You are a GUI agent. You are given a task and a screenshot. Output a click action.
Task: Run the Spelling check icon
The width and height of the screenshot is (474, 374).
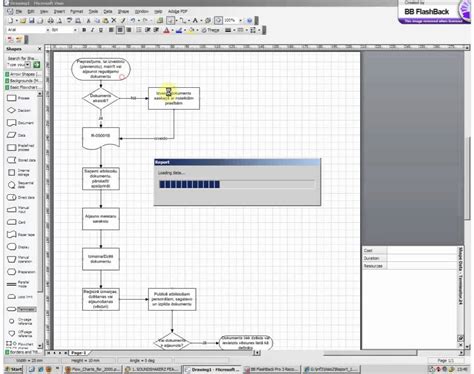69,21
